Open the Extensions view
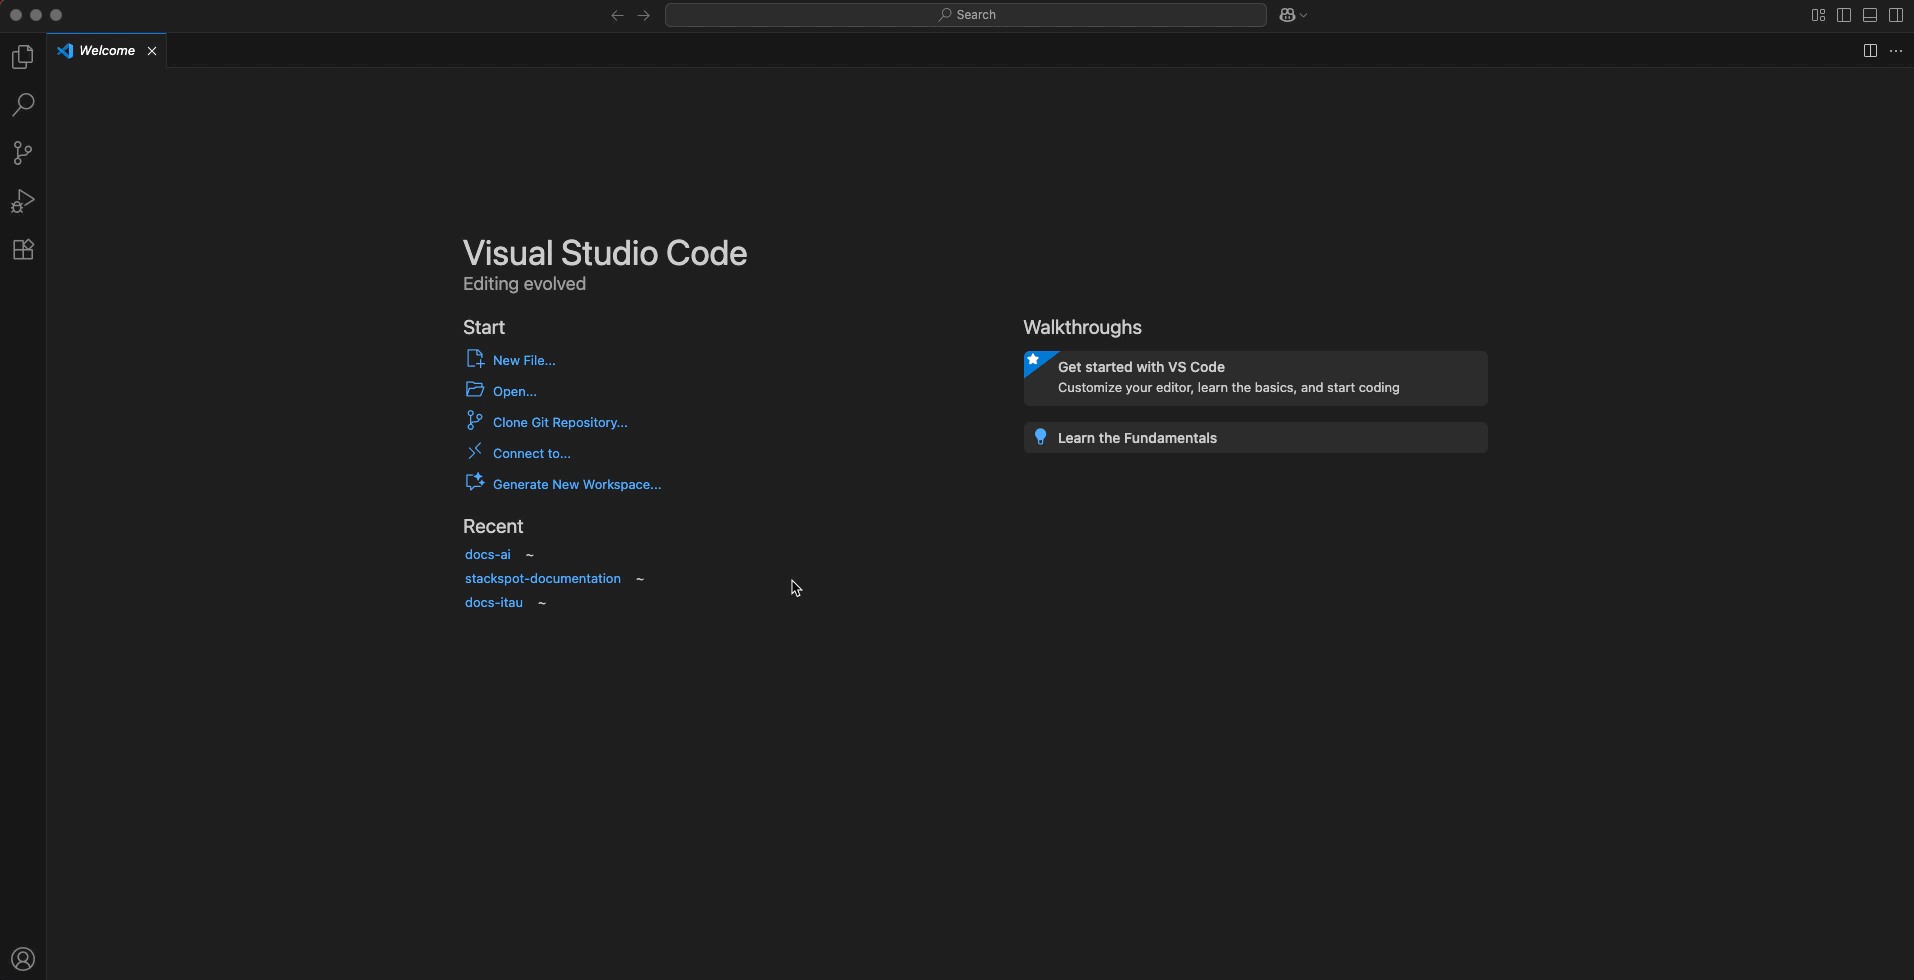 [22, 249]
